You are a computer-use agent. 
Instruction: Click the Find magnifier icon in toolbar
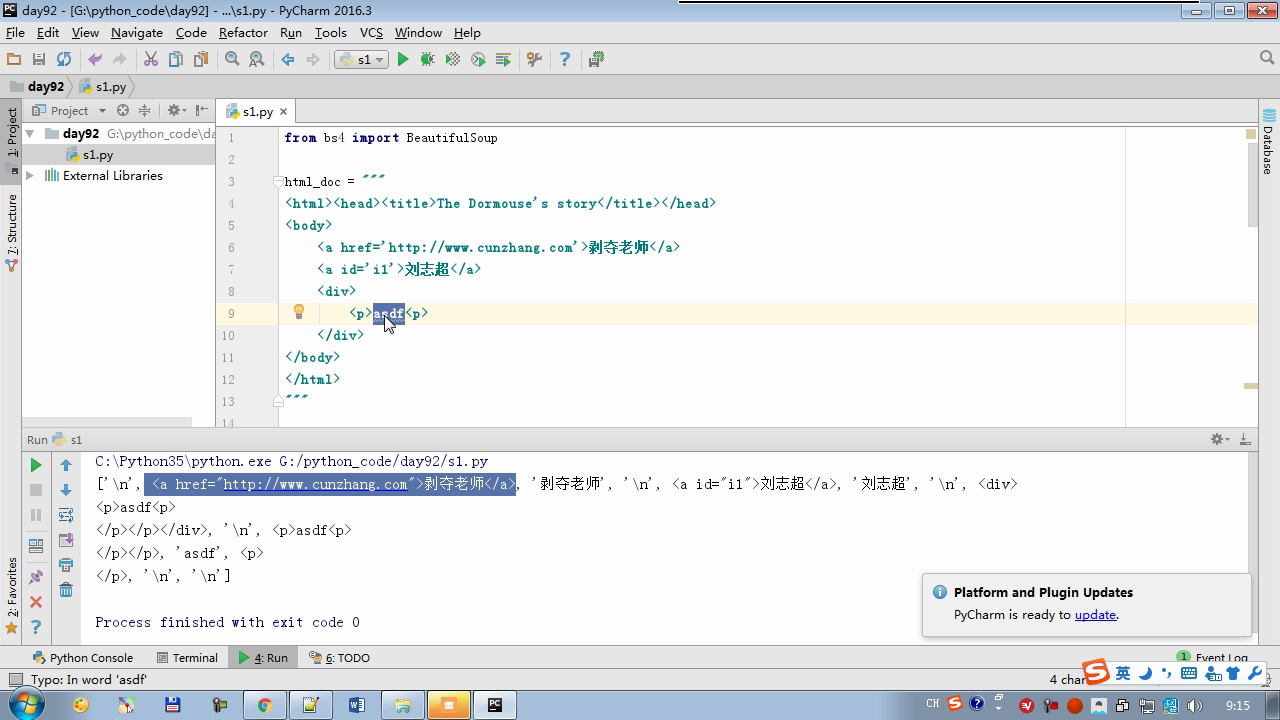(232, 60)
